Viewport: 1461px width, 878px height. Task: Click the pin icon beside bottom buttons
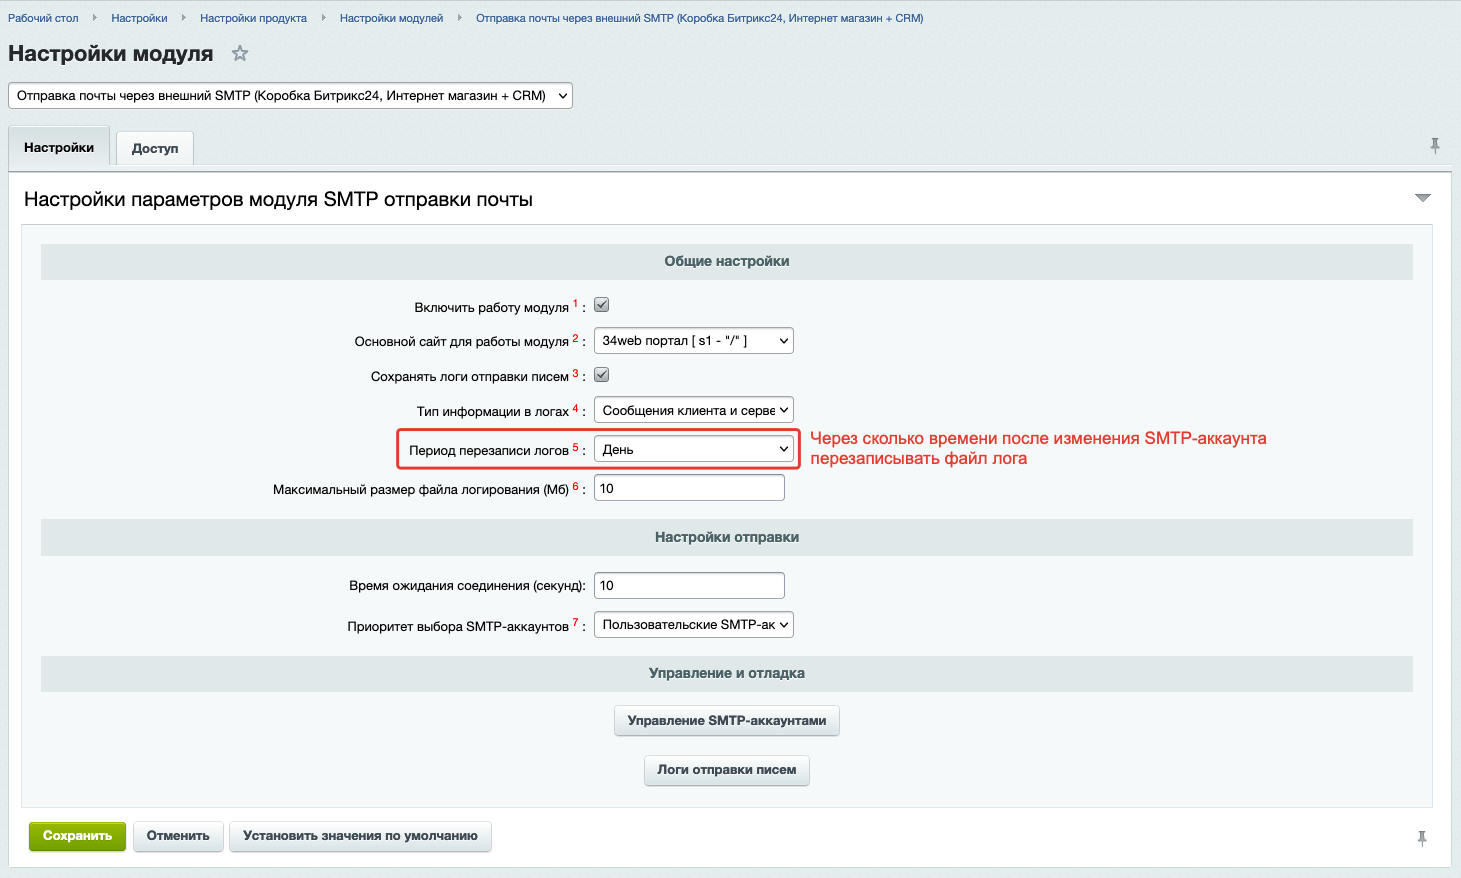click(1422, 839)
